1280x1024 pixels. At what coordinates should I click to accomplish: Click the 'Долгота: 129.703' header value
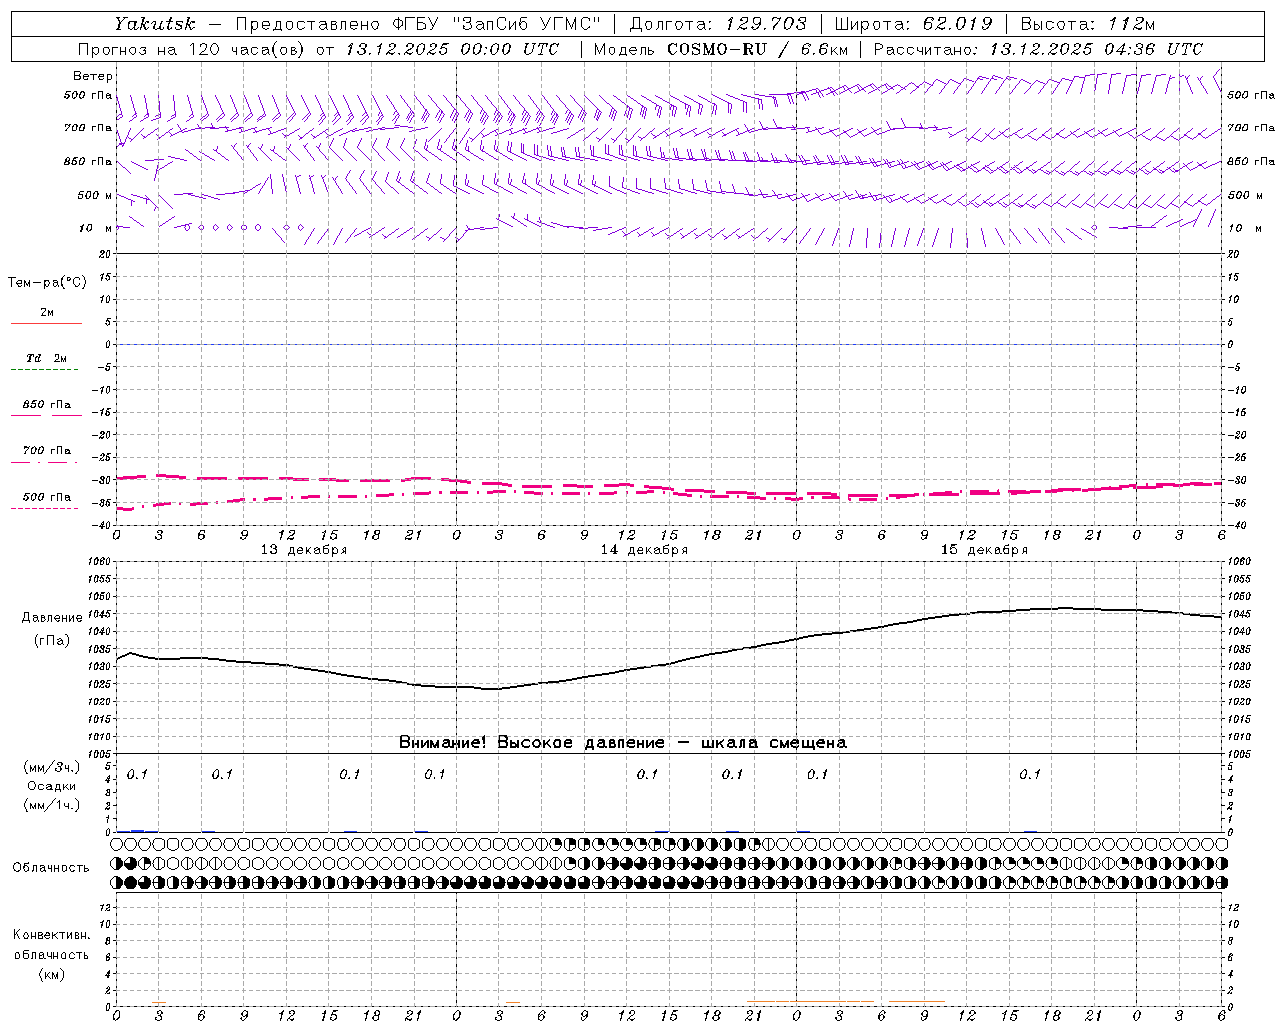point(718,24)
